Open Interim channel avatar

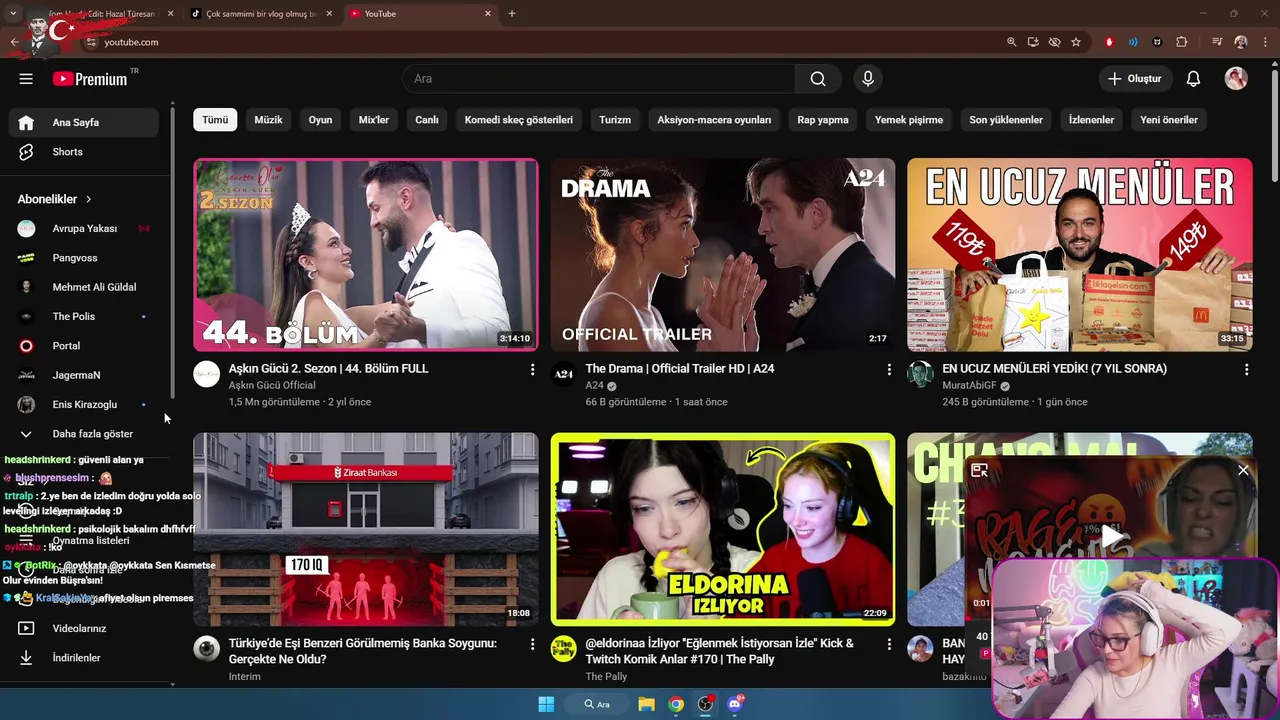[x=207, y=649]
